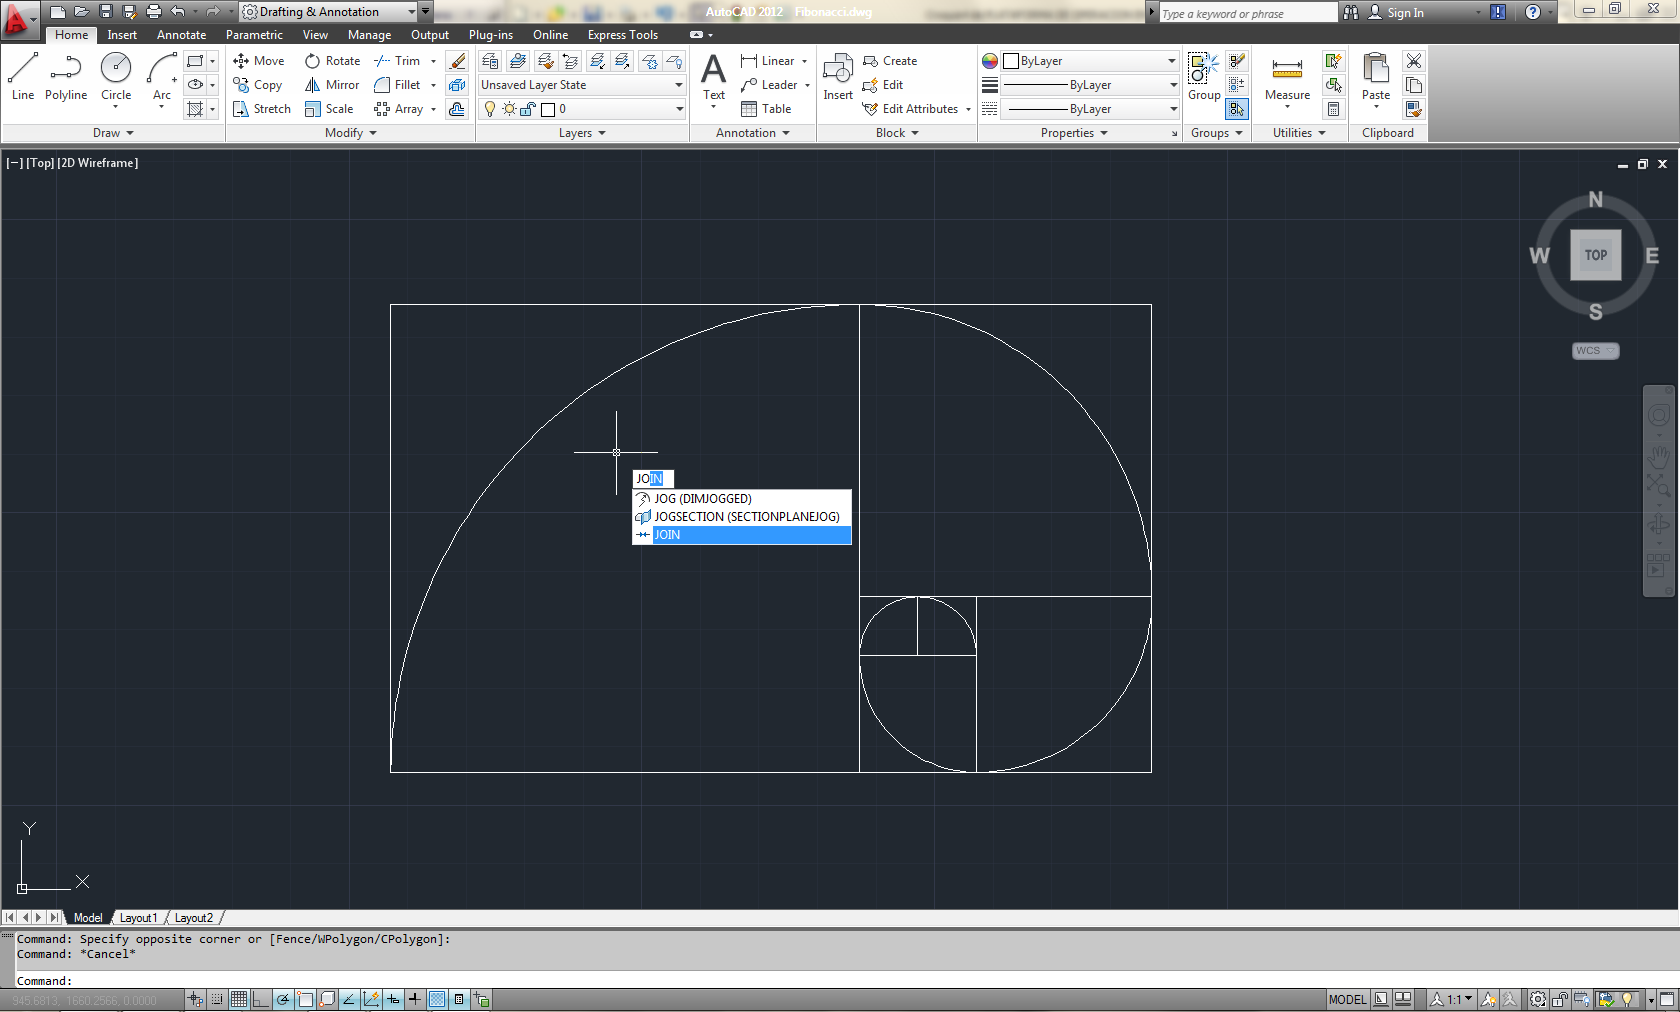The image size is (1680, 1012).
Task: Open the ByLayer lineweight dropdown
Action: pos(1092,85)
